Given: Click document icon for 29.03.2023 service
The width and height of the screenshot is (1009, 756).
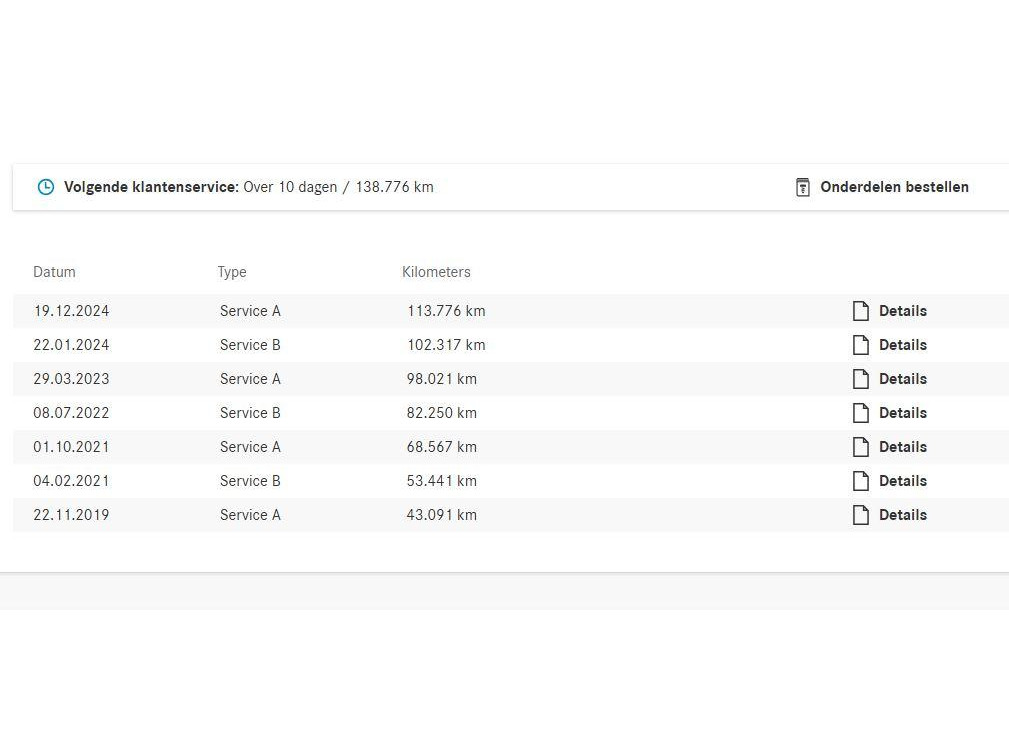Looking at the screenshot, I should 860,379.
